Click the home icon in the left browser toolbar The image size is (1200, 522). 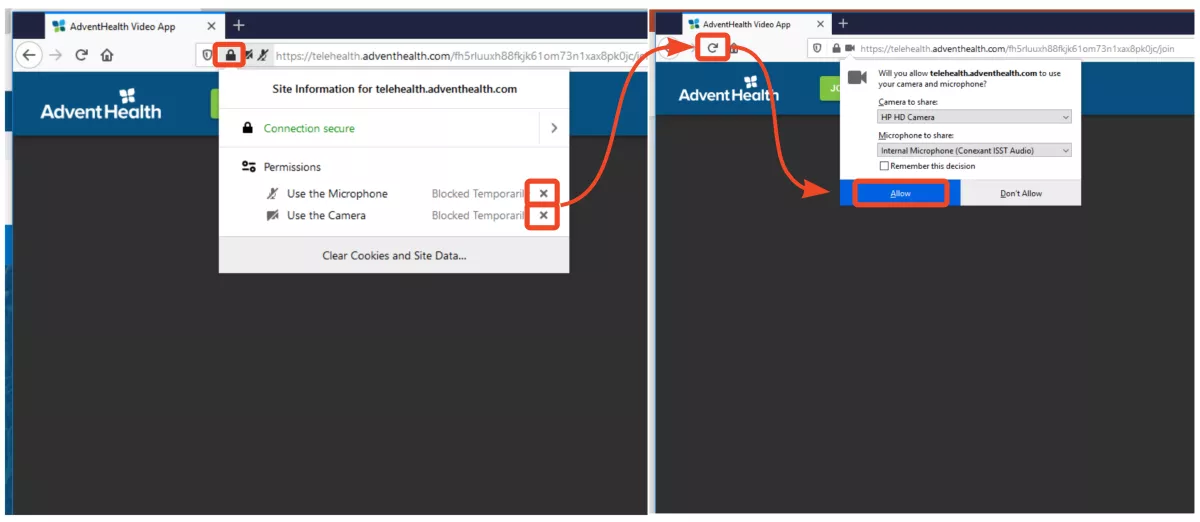click(x=107, y=56)
